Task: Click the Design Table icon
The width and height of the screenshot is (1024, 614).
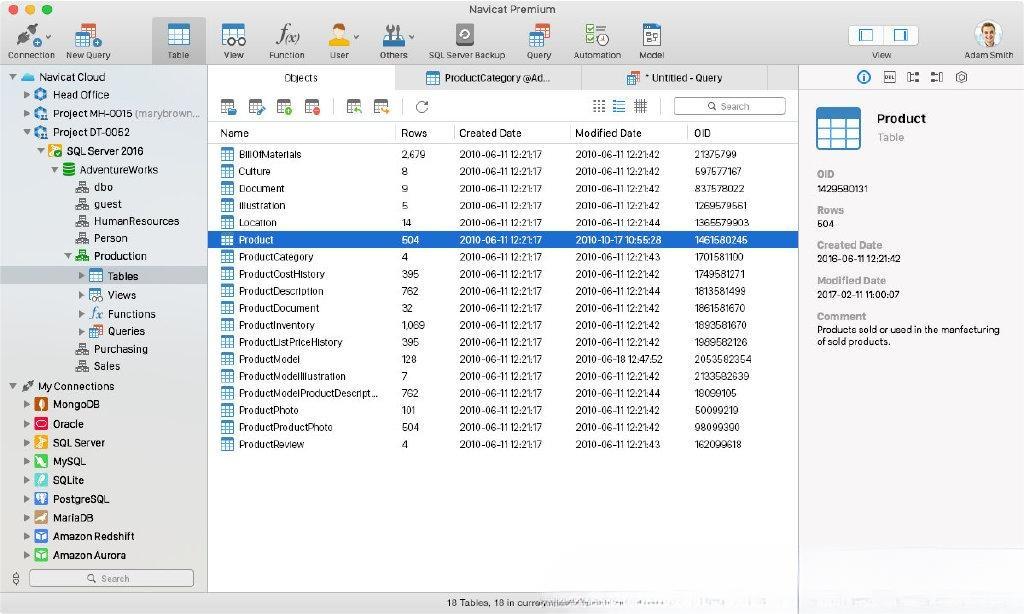Action: pos(256,106)
